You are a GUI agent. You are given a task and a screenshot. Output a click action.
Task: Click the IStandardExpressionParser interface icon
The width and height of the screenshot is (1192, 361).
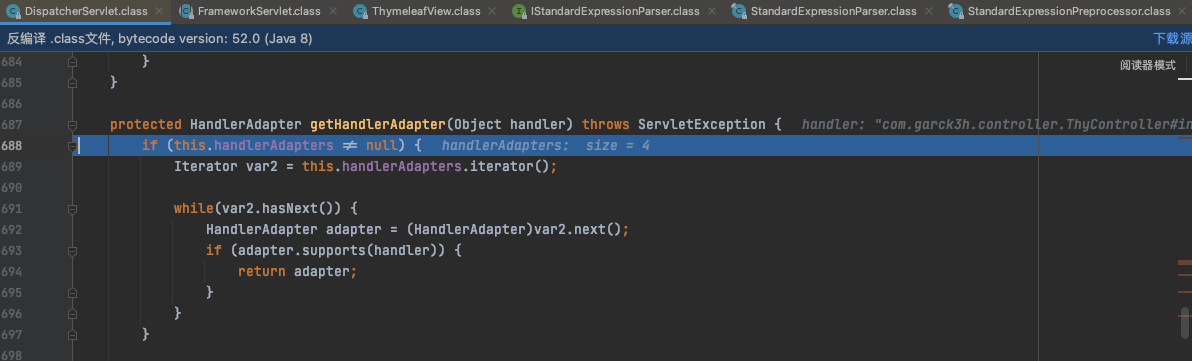click(519, 11)
